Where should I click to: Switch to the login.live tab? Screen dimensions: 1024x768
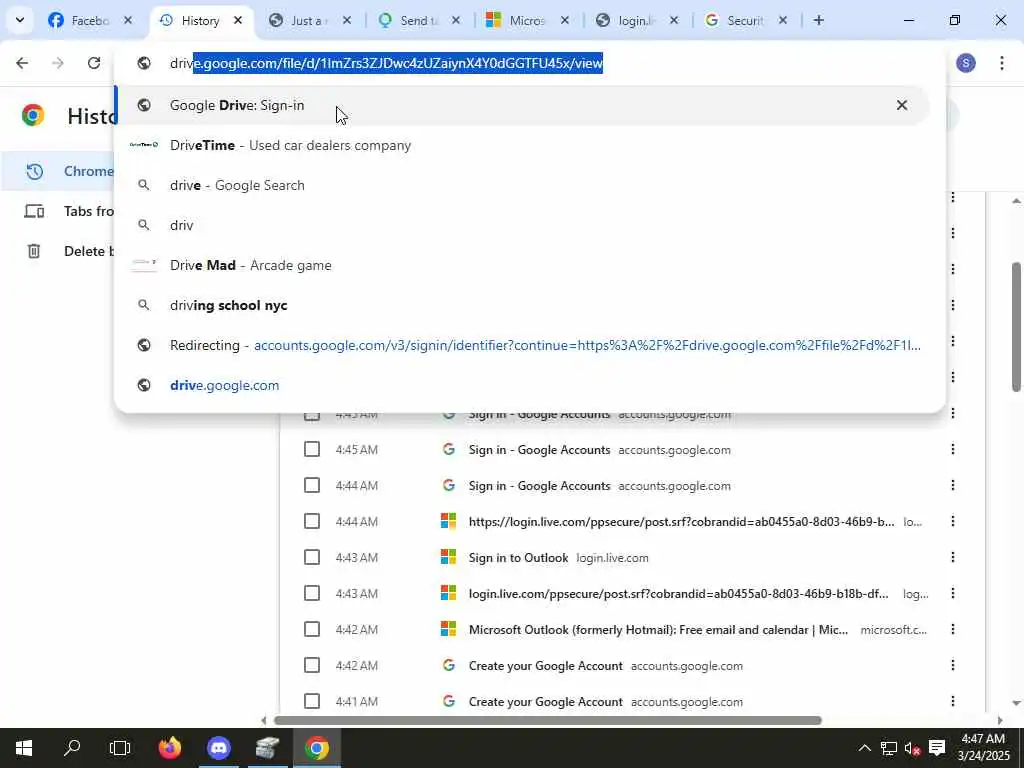point(637,20)
